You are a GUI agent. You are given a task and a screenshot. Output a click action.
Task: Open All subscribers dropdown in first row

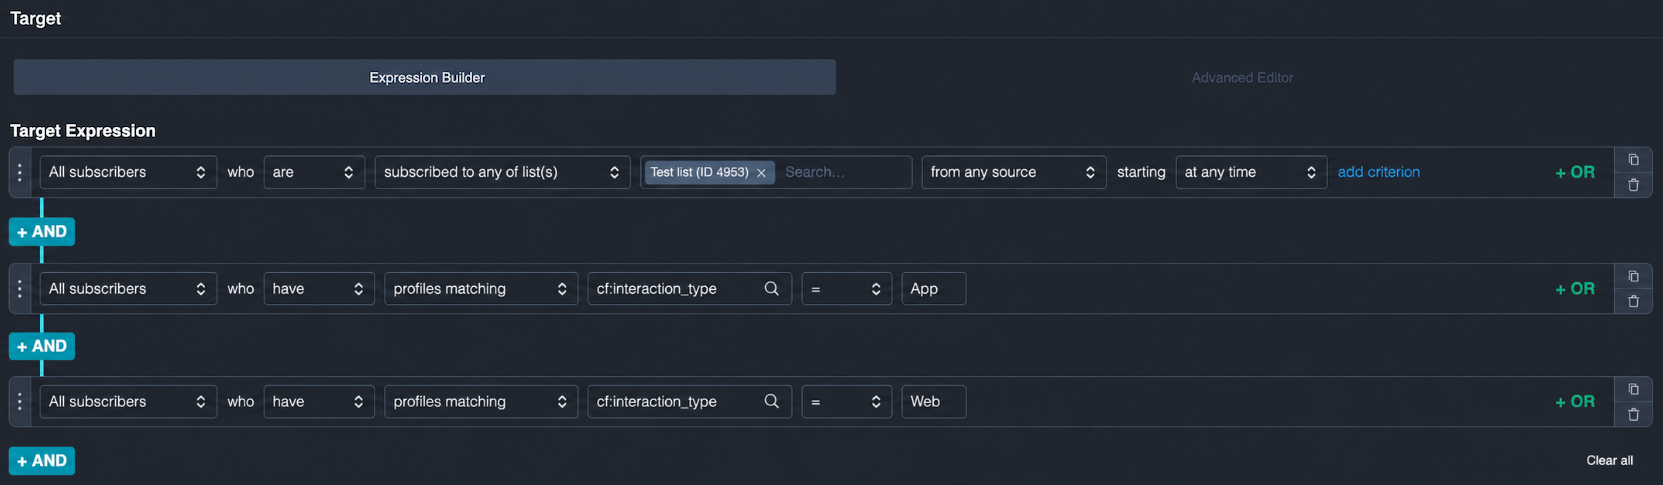[x=128, y=172]
